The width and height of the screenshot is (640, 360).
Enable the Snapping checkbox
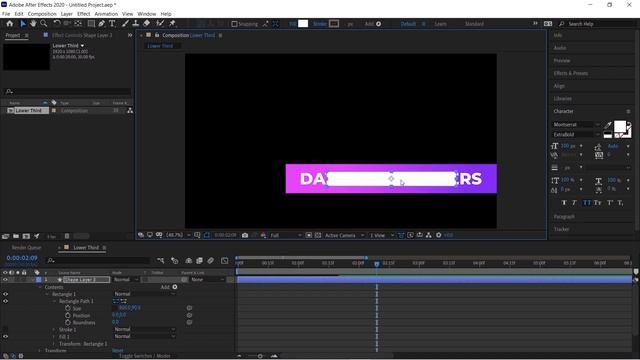click(x=234, y=24)
